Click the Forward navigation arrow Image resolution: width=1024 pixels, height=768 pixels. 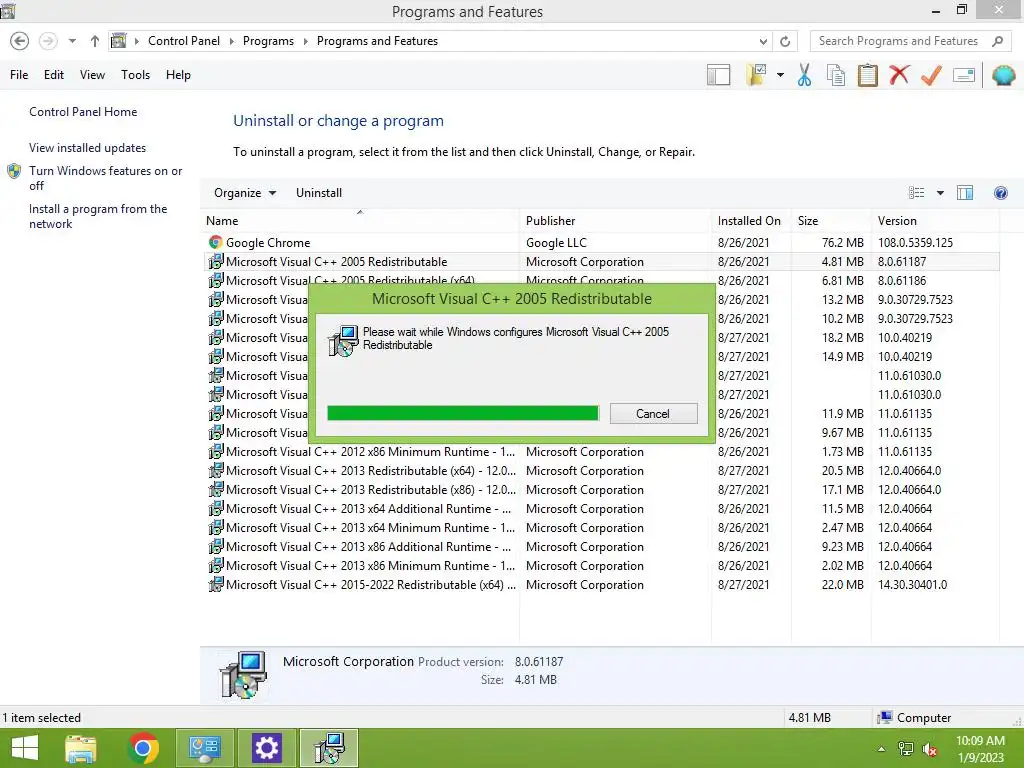[48, 41]
